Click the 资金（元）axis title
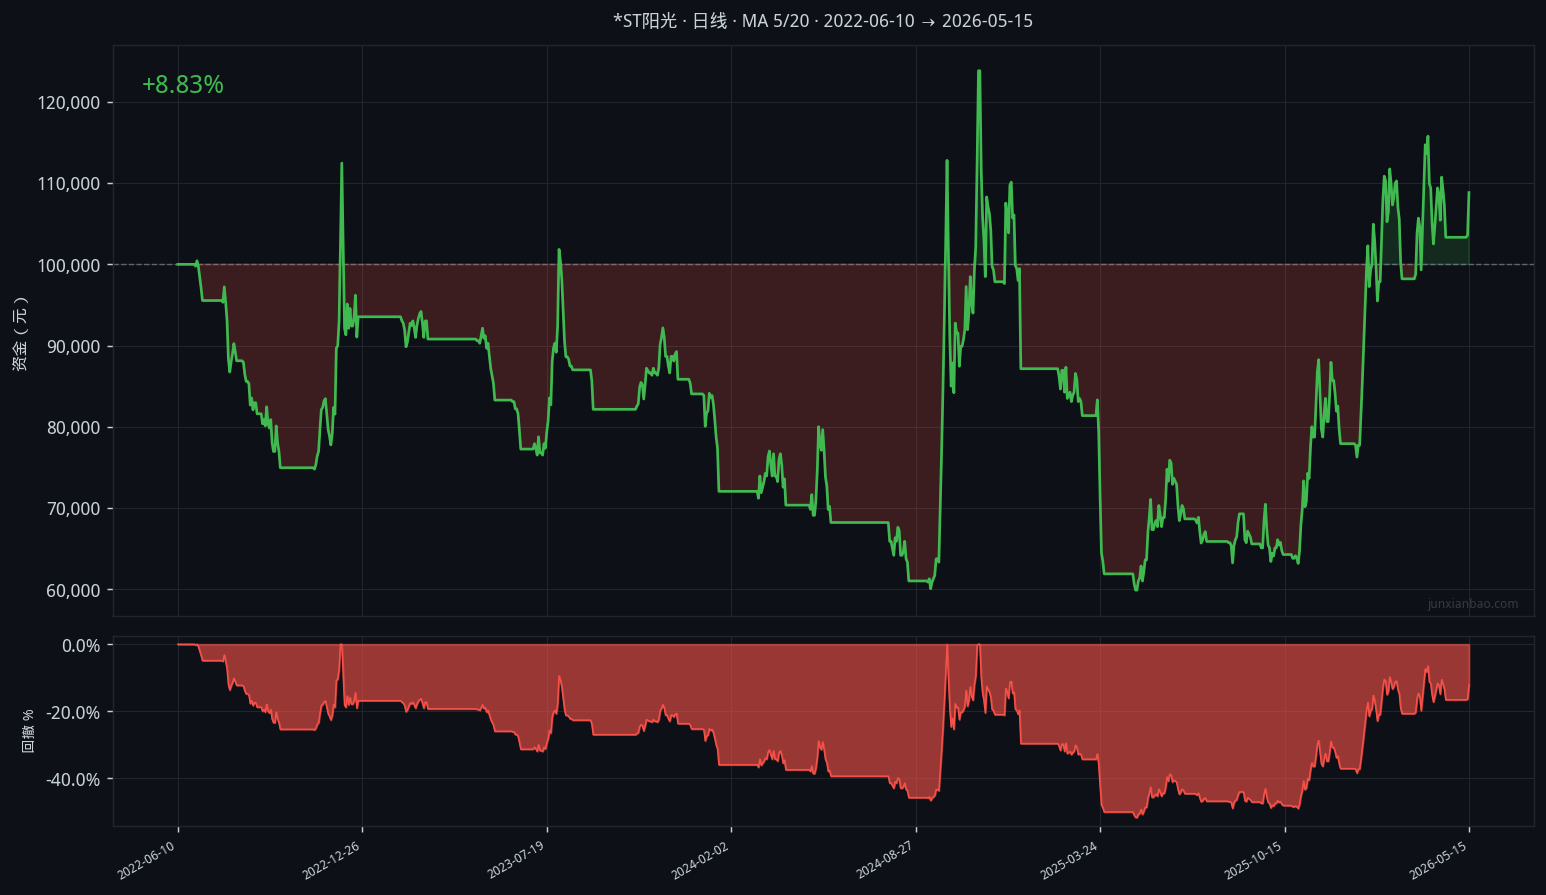1546x895 pixels. pos(20,333)
